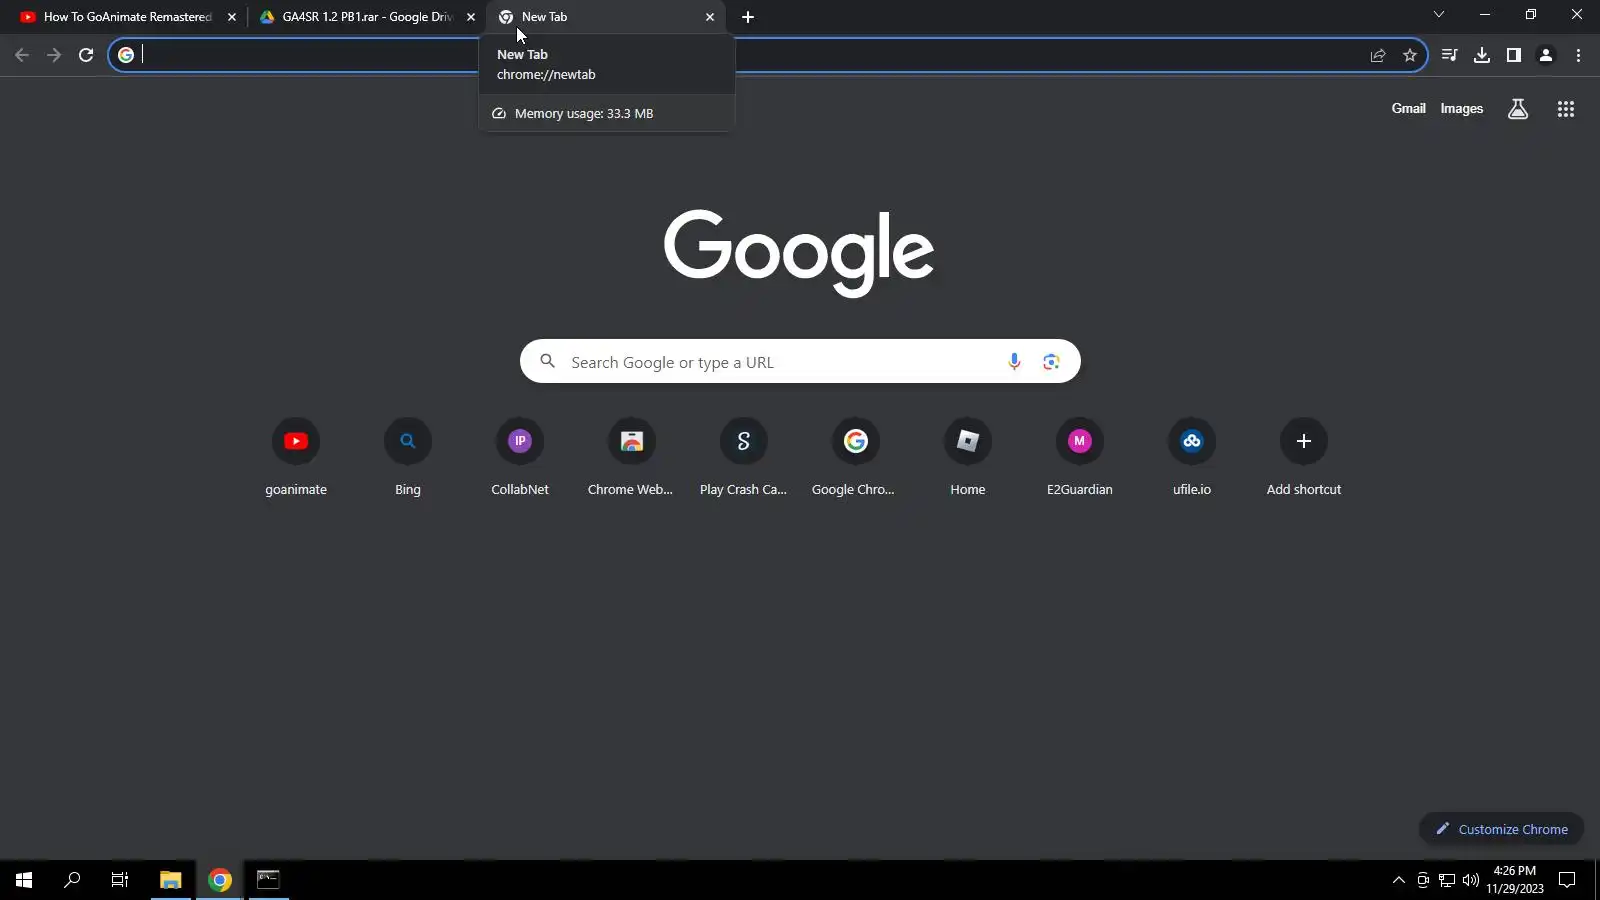This screenshot has height=900, width=1600.
Task: Click Add shortcut button
Action: [x=1304, y=458]
